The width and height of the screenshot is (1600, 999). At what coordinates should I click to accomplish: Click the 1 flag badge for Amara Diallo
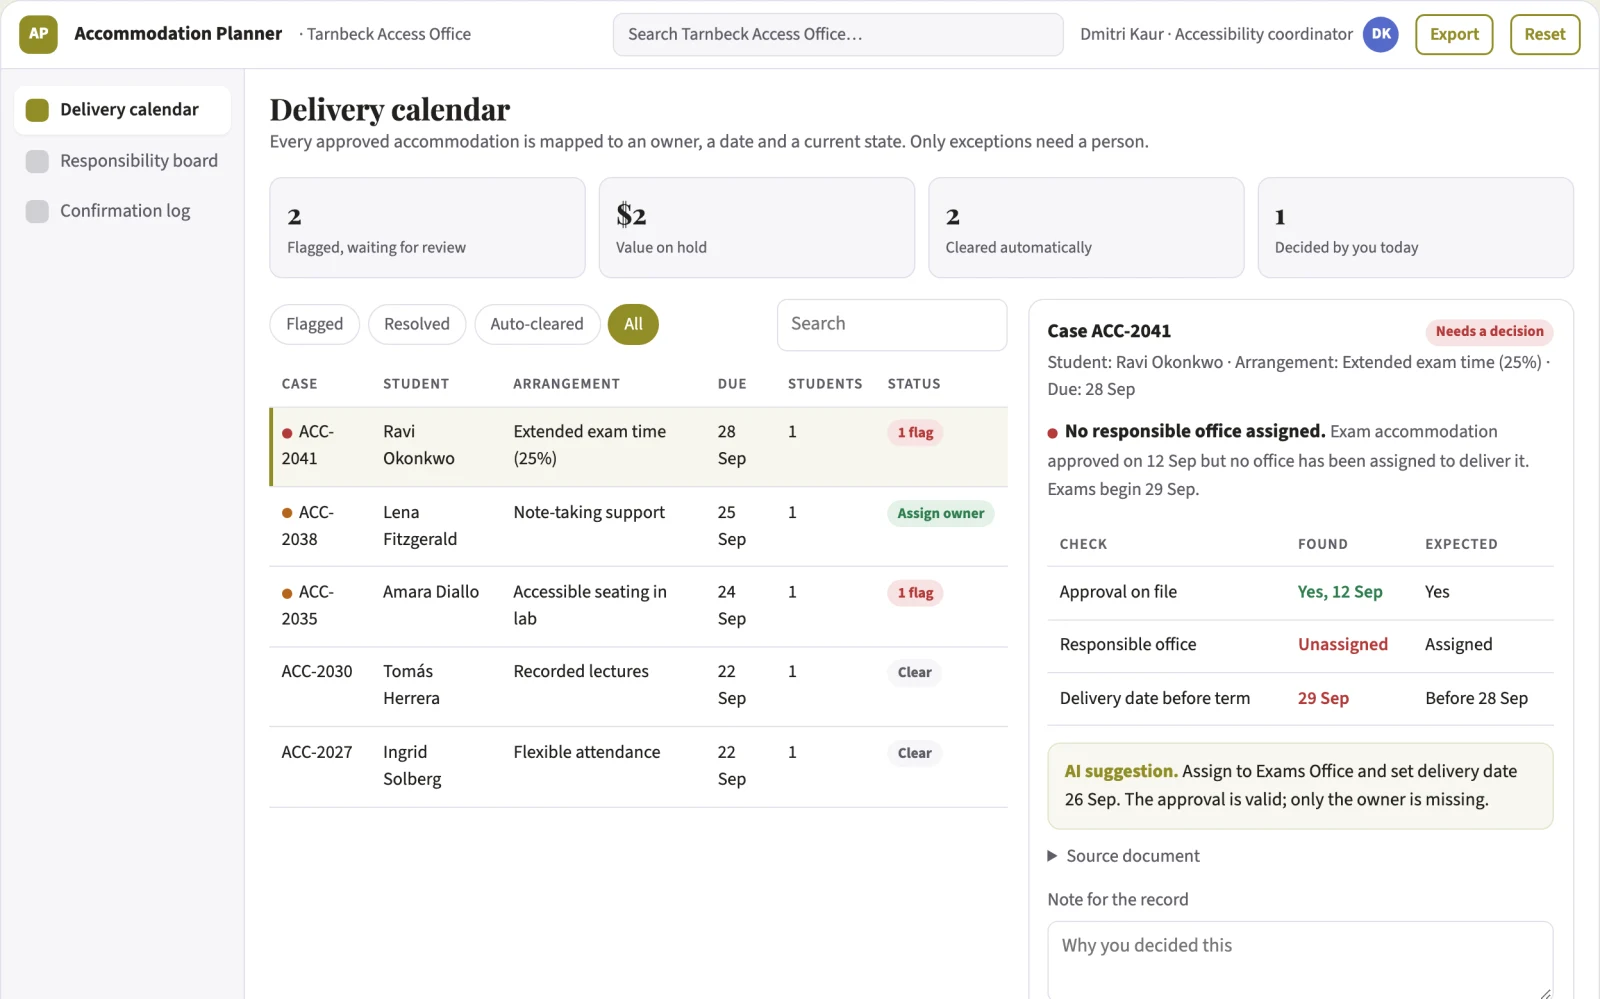pyautogui.click(x=915, y=593)
